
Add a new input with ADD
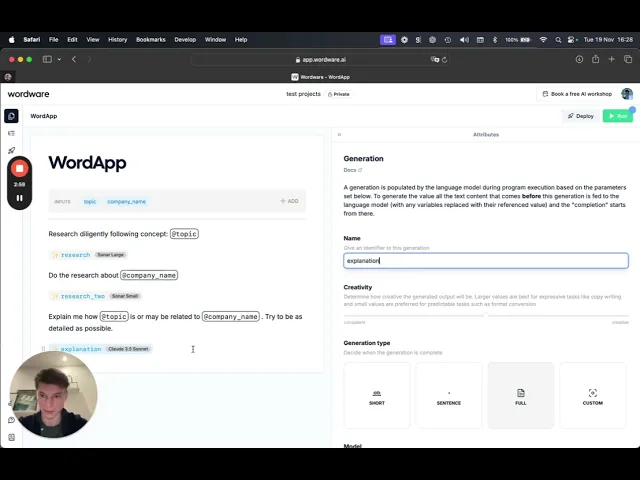(289, 201)
